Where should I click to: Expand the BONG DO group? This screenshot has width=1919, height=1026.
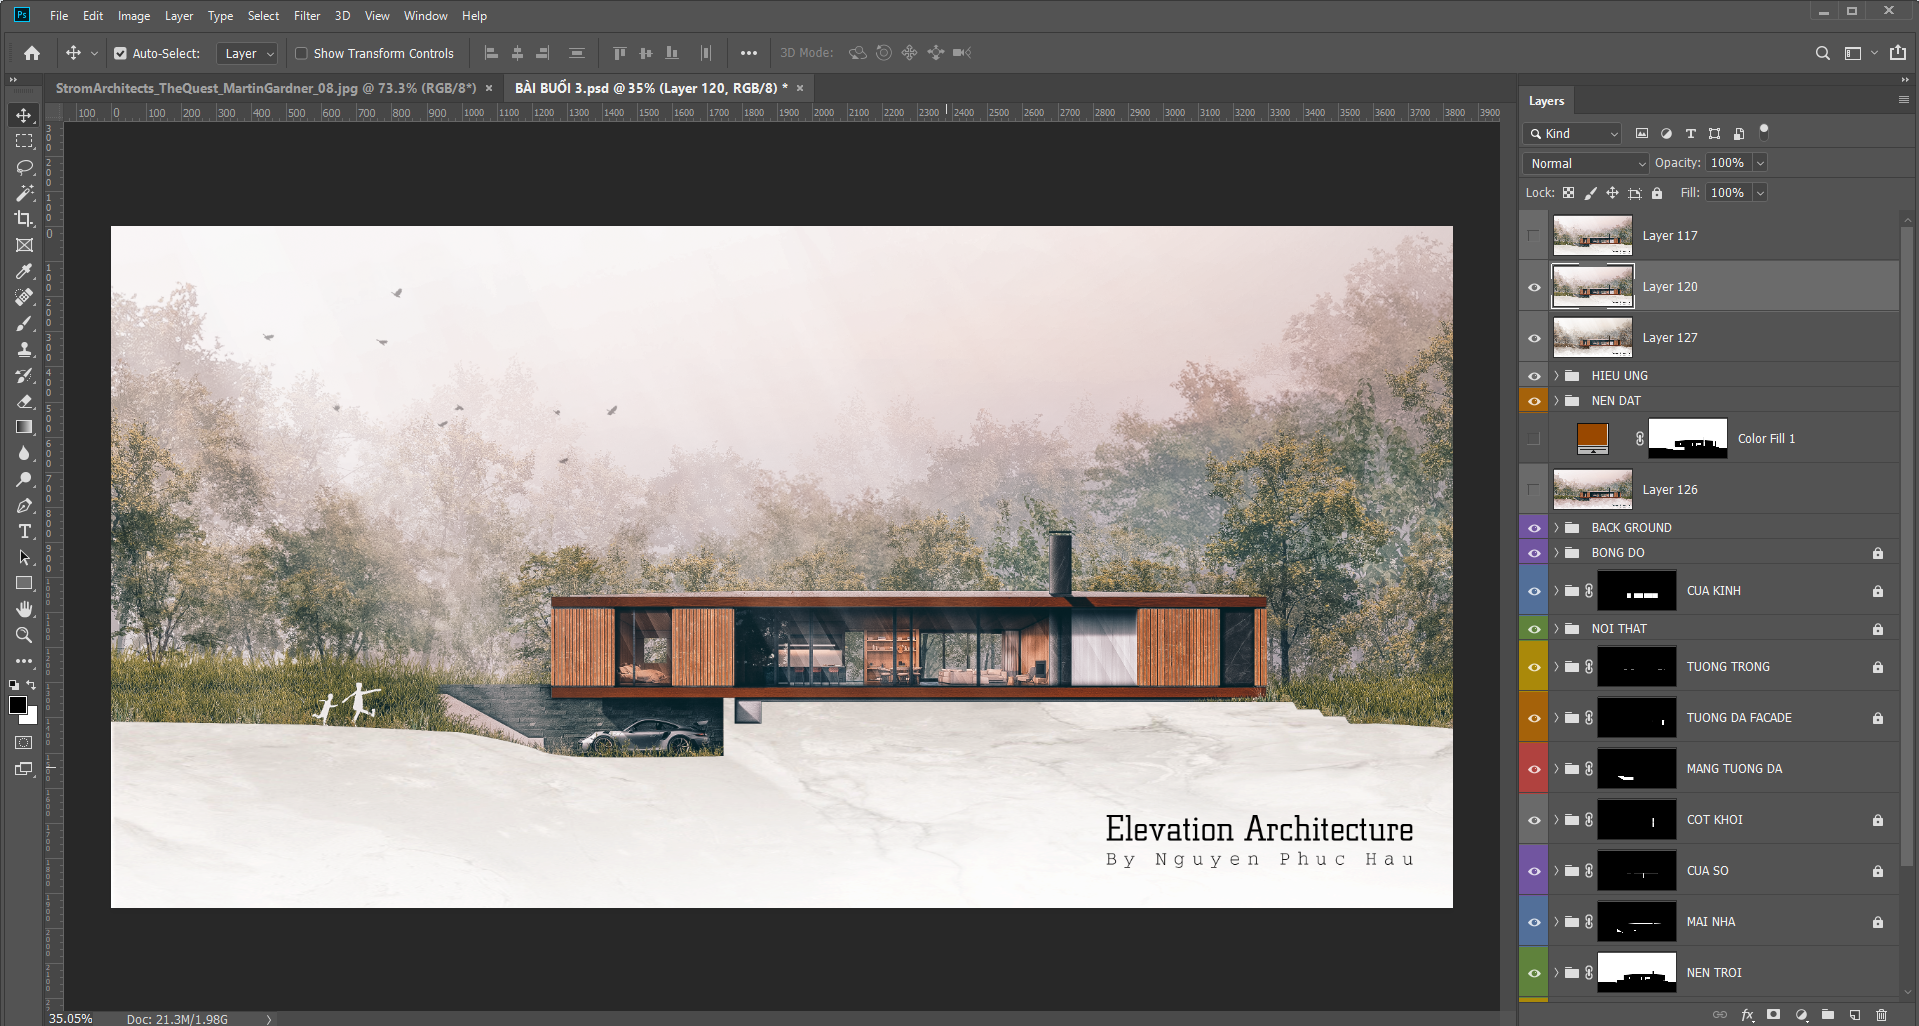click(1557, 552)
